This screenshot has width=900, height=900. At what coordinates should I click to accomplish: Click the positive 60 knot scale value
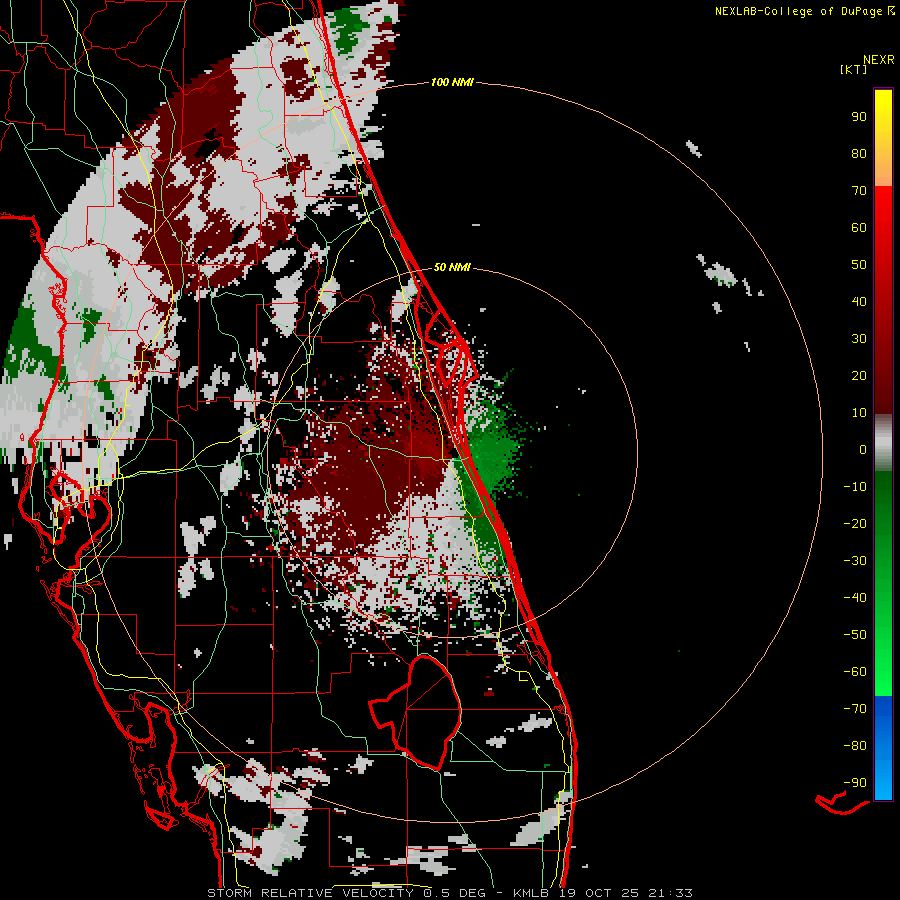pyautogui.click(x=859, y=227)
